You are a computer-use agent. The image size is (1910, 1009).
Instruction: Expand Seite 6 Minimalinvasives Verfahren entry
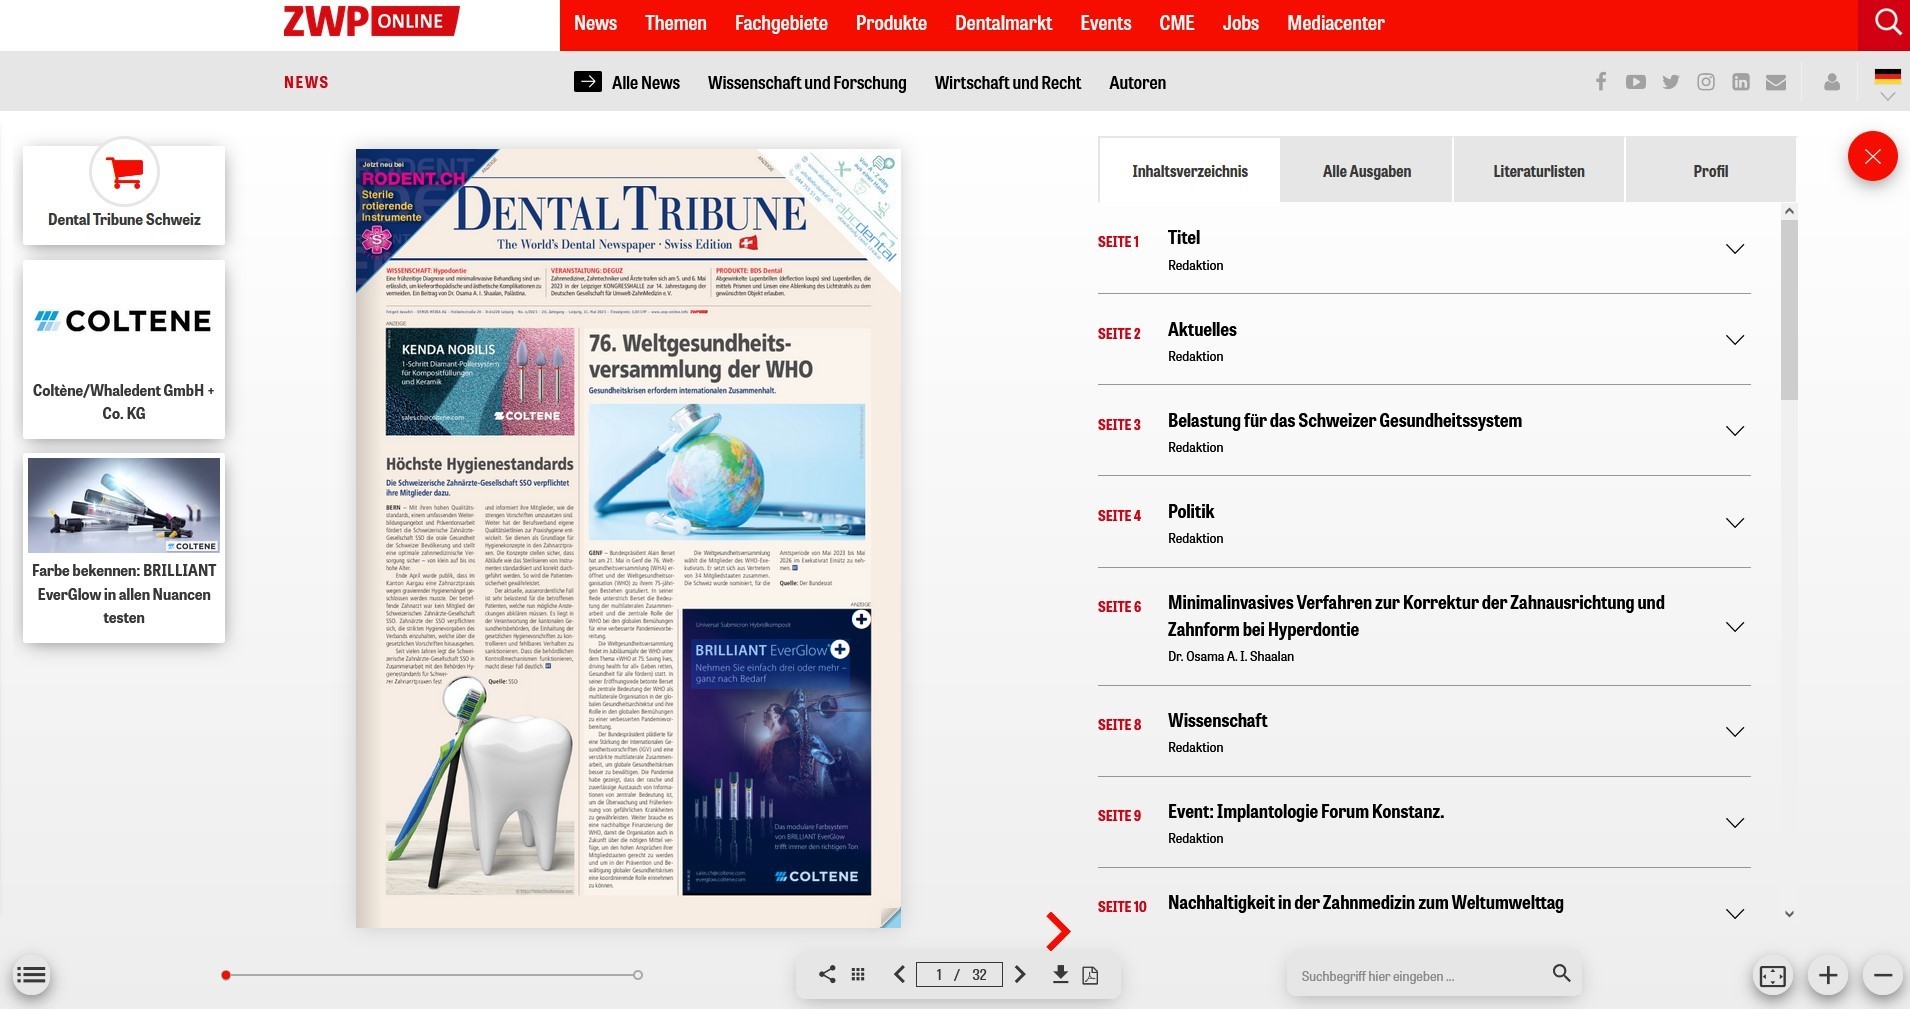[1735, 627]
